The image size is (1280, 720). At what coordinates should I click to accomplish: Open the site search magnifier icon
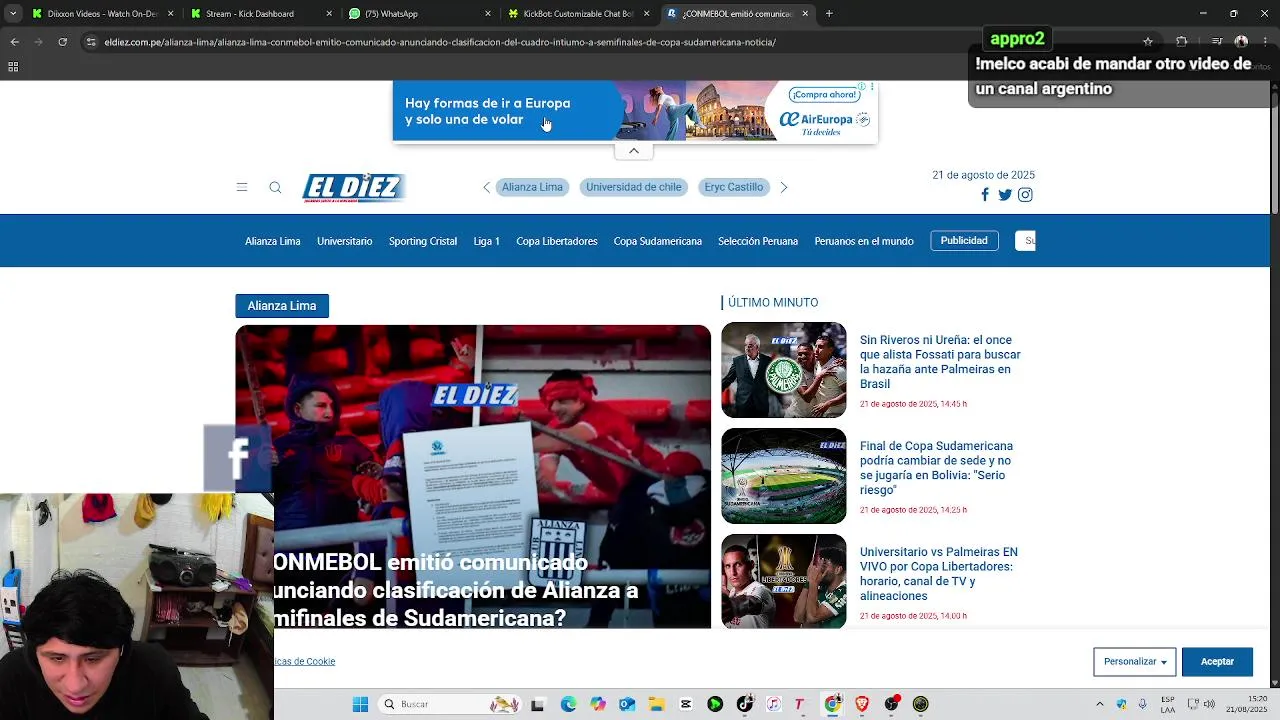point(275,187)
